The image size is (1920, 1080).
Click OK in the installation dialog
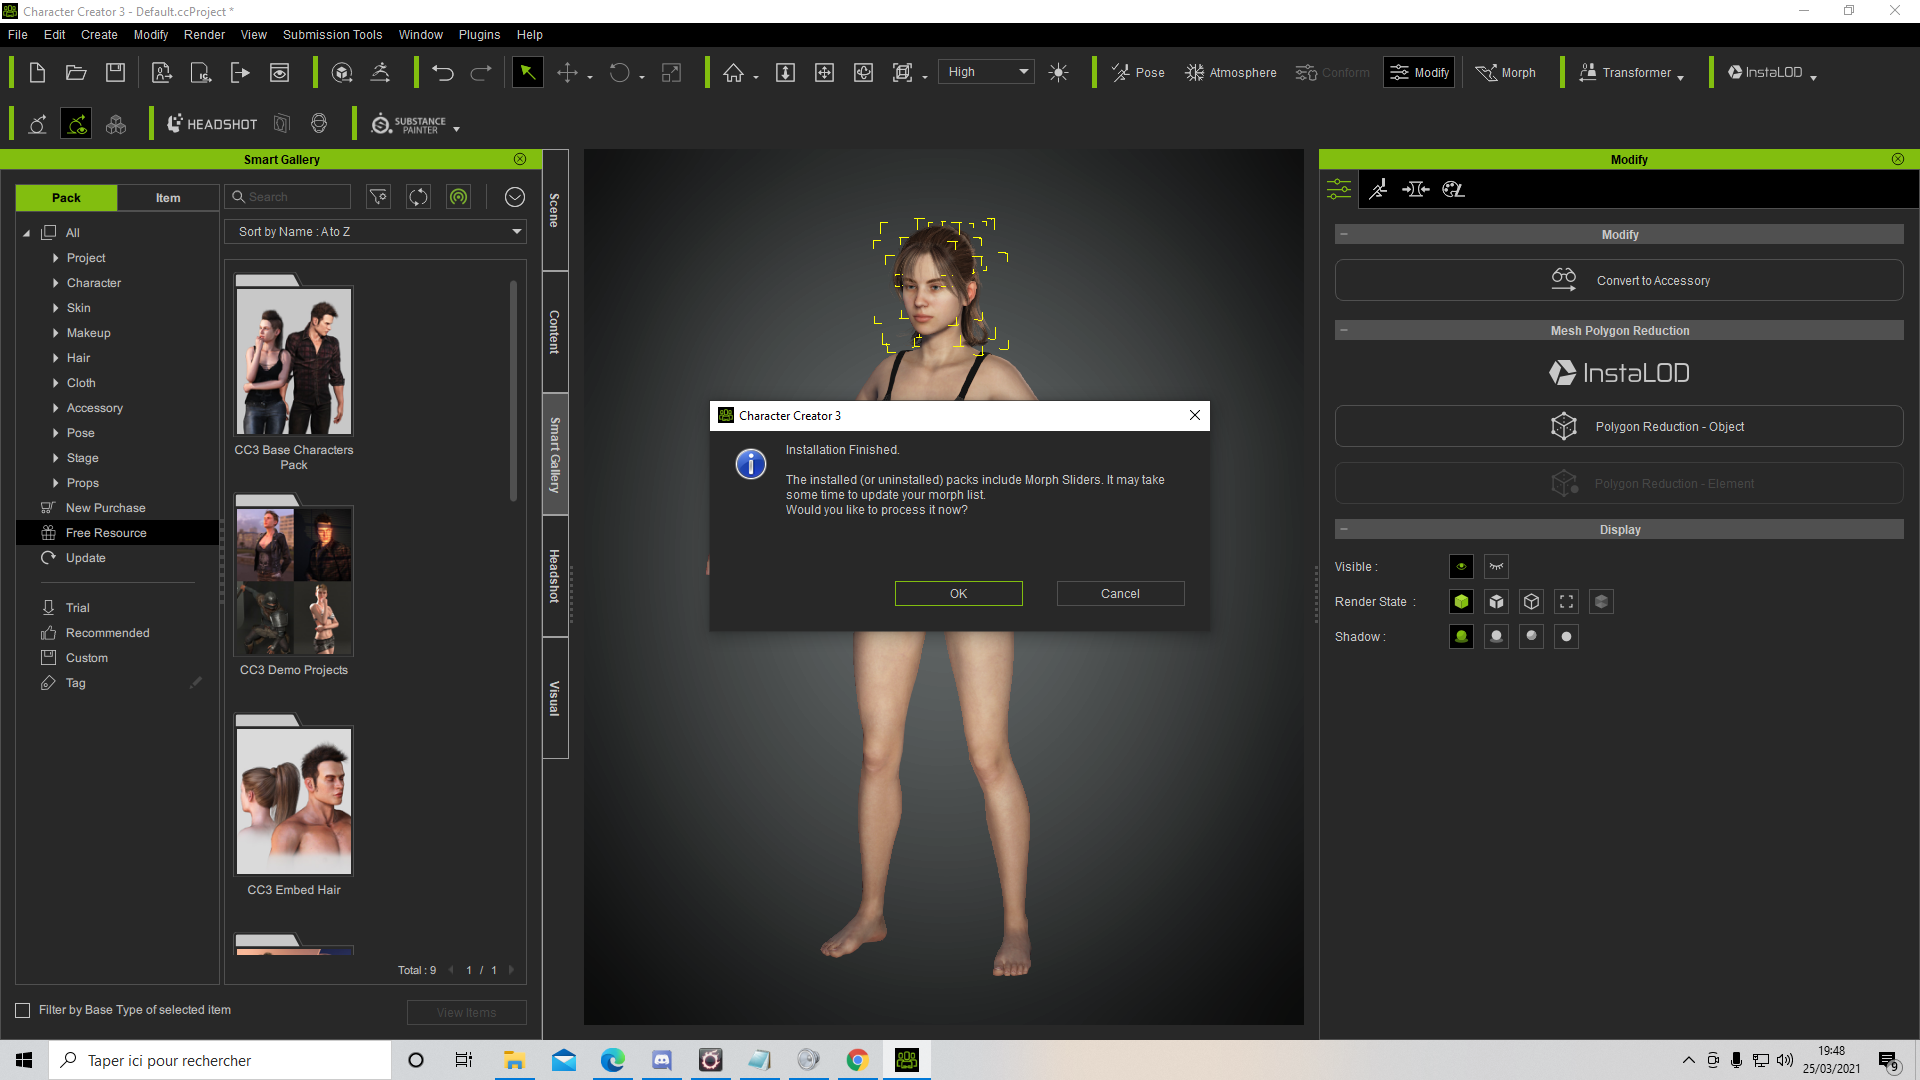[958, 594]
